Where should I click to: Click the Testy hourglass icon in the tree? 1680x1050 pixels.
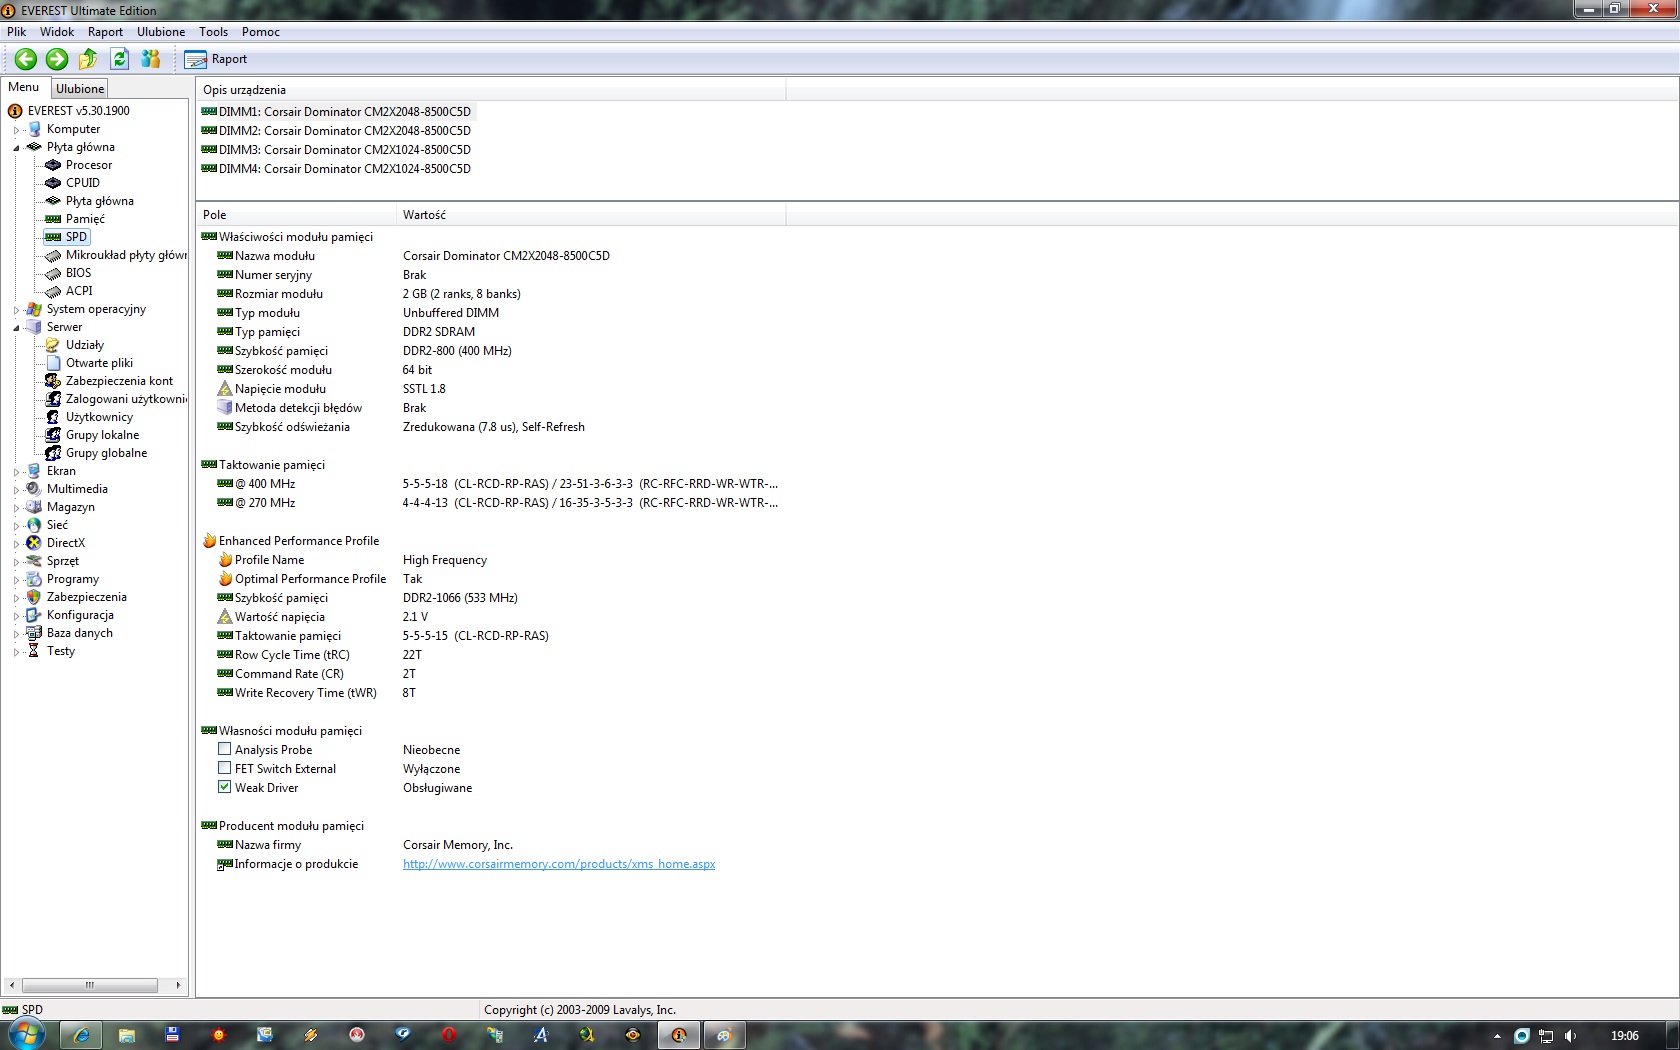(34, 651)
